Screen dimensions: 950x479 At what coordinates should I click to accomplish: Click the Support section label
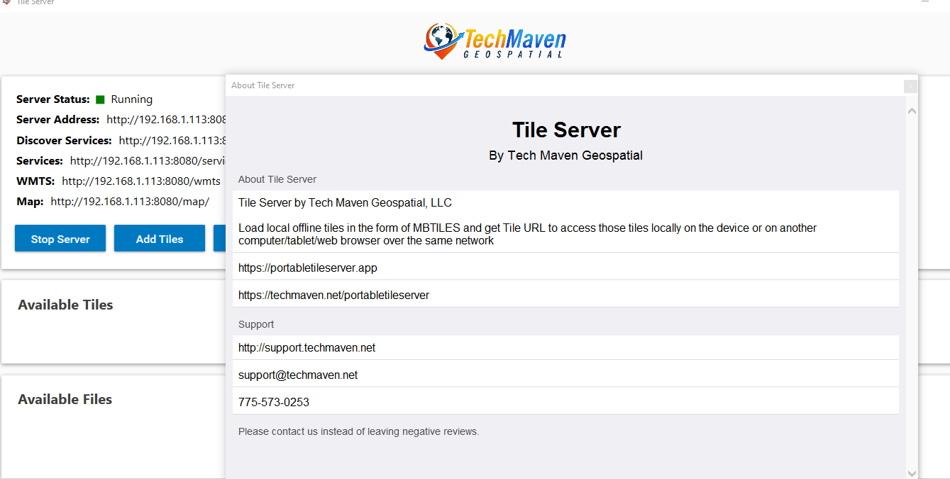[256, 325]
